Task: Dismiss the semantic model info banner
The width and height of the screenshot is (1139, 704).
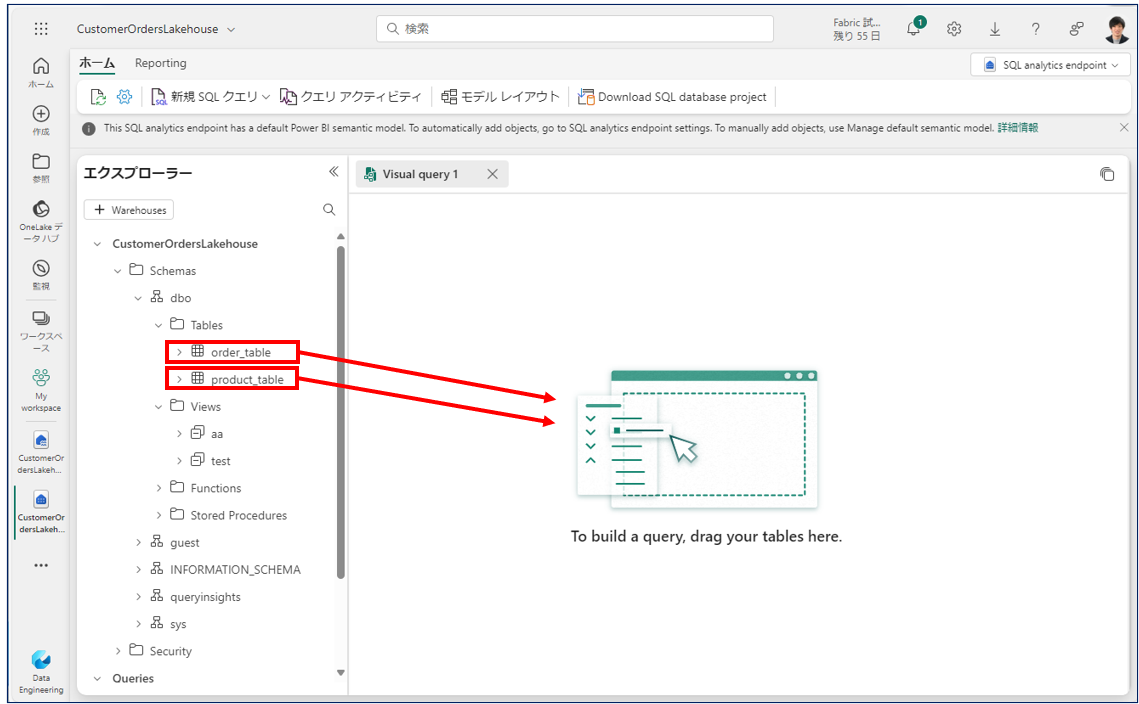Action: pyautogui.click(x=1124, y=127)
